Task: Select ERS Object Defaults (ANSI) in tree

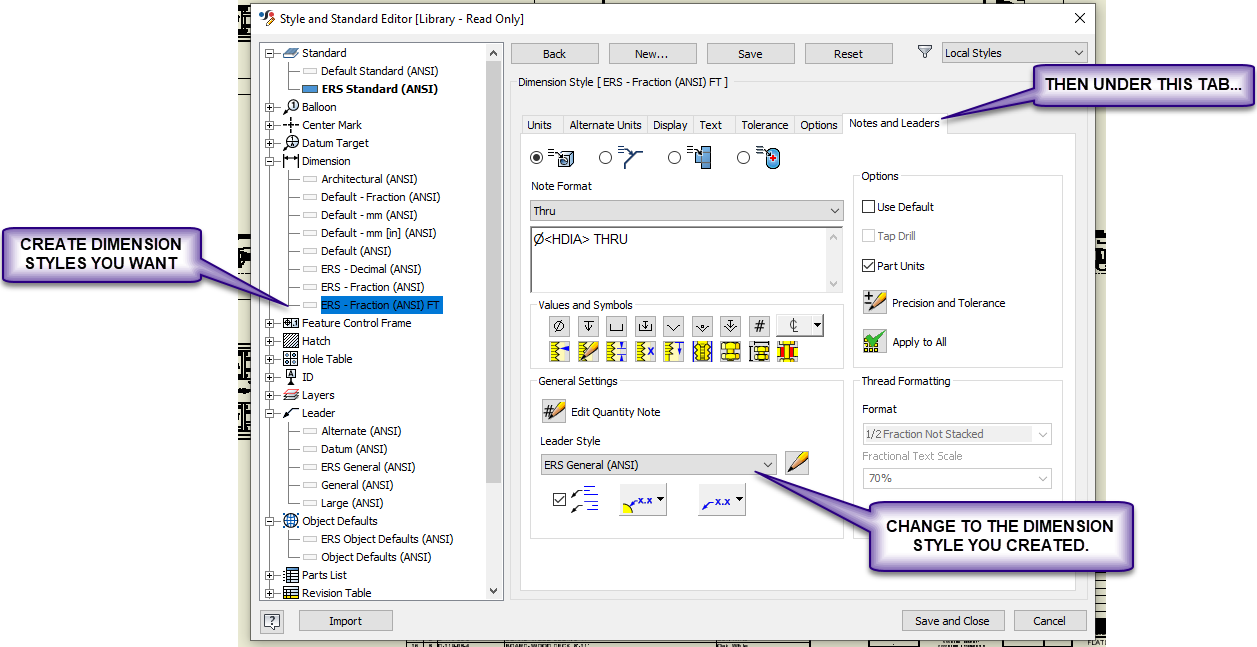Action: [387, 539]
